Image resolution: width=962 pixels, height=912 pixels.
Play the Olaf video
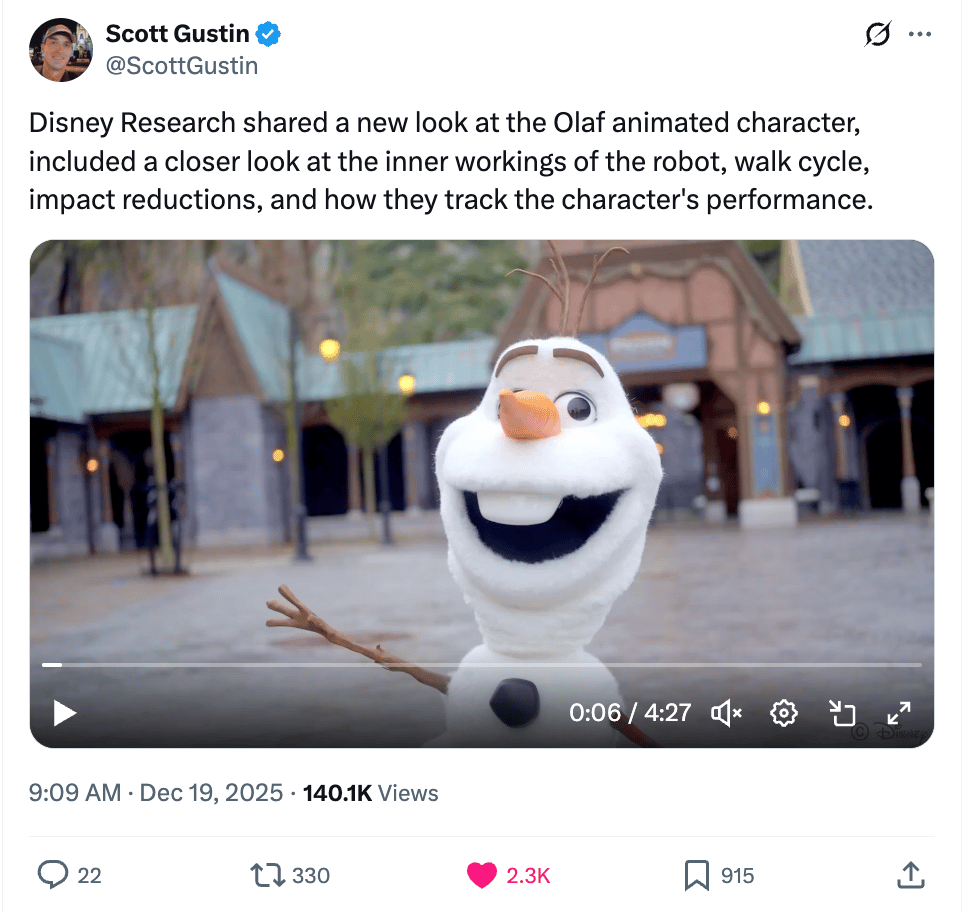tap(64, 713)
